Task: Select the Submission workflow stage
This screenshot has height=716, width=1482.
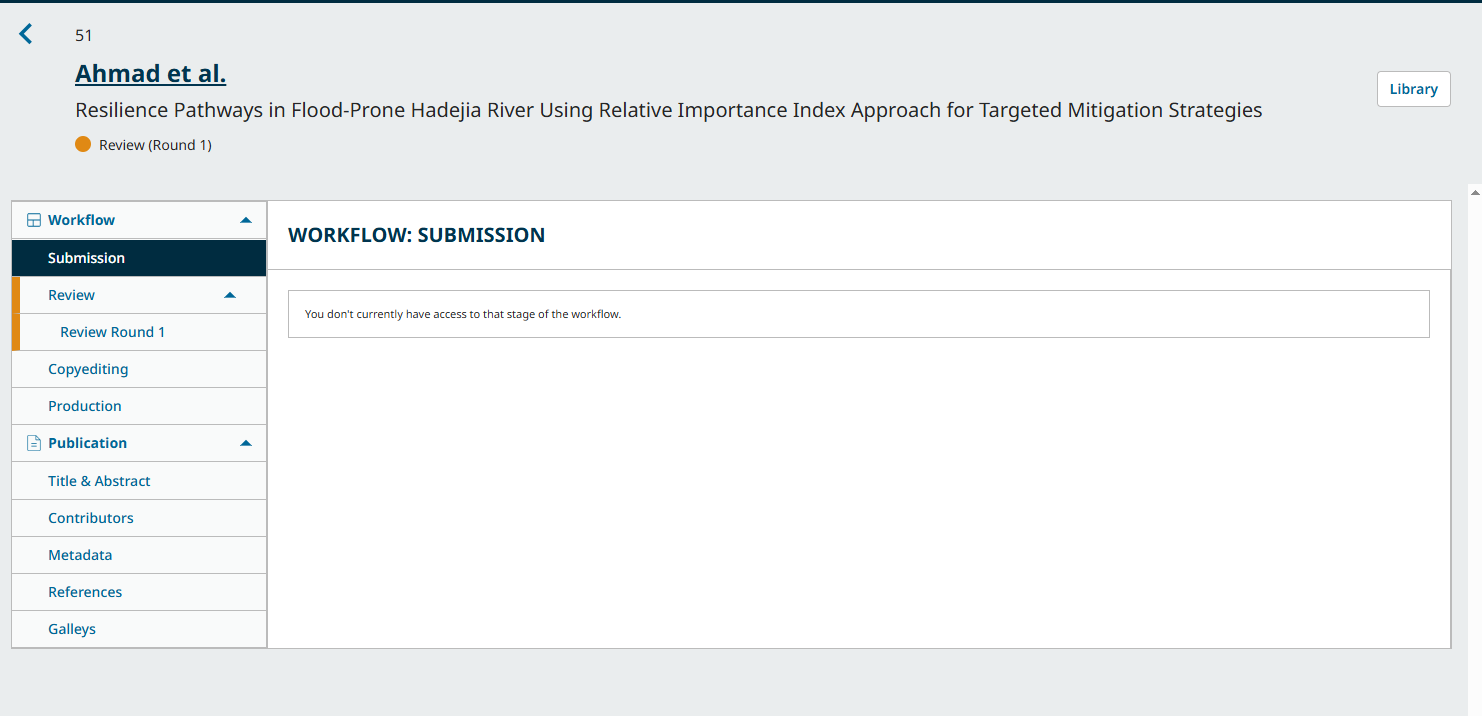Action: click(x=86, y=258)
